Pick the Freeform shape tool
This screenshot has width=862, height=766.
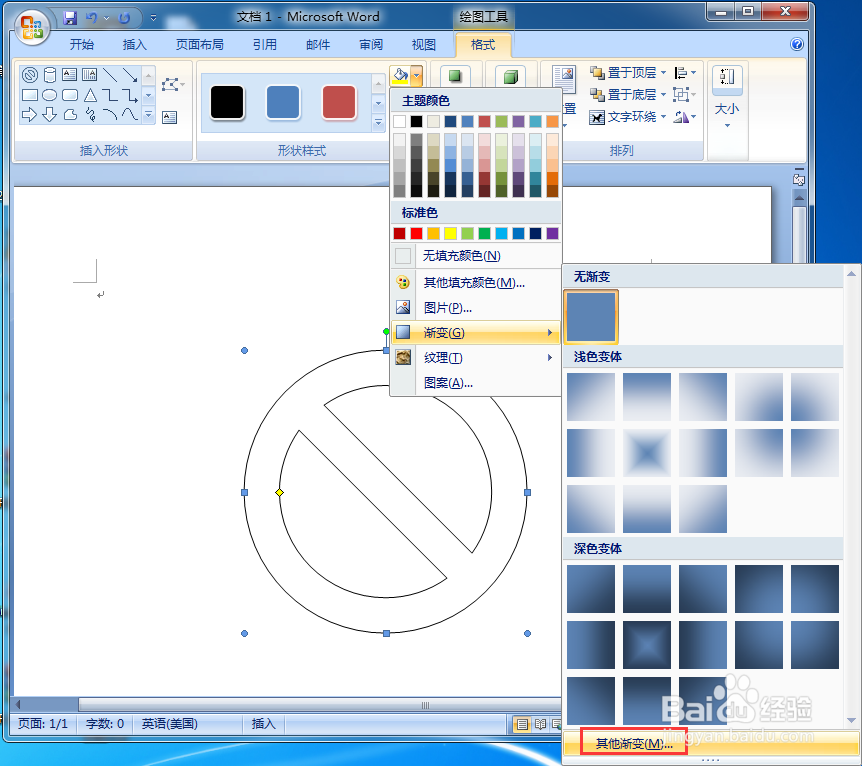click(x=70, y=114)
